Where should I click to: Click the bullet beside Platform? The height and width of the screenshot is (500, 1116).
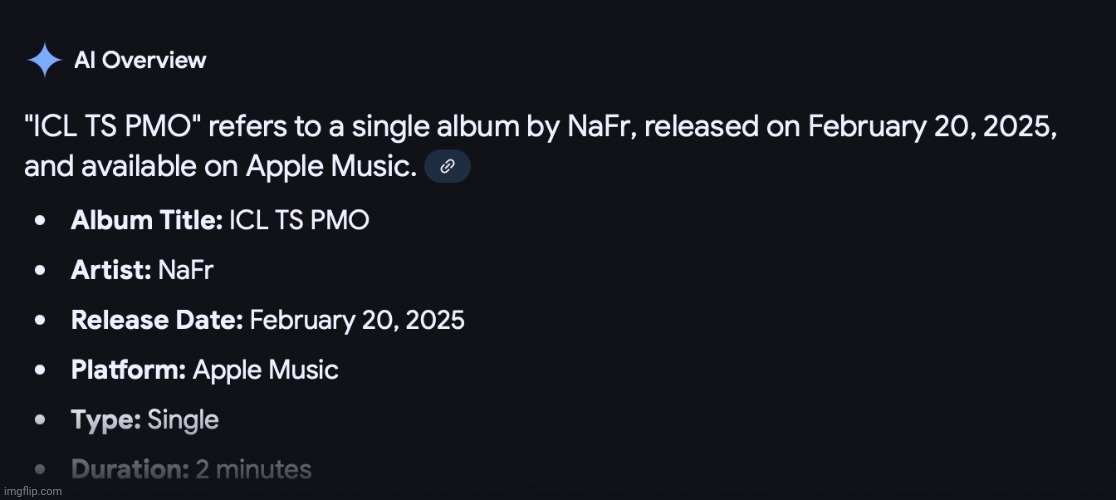[38, 370]
